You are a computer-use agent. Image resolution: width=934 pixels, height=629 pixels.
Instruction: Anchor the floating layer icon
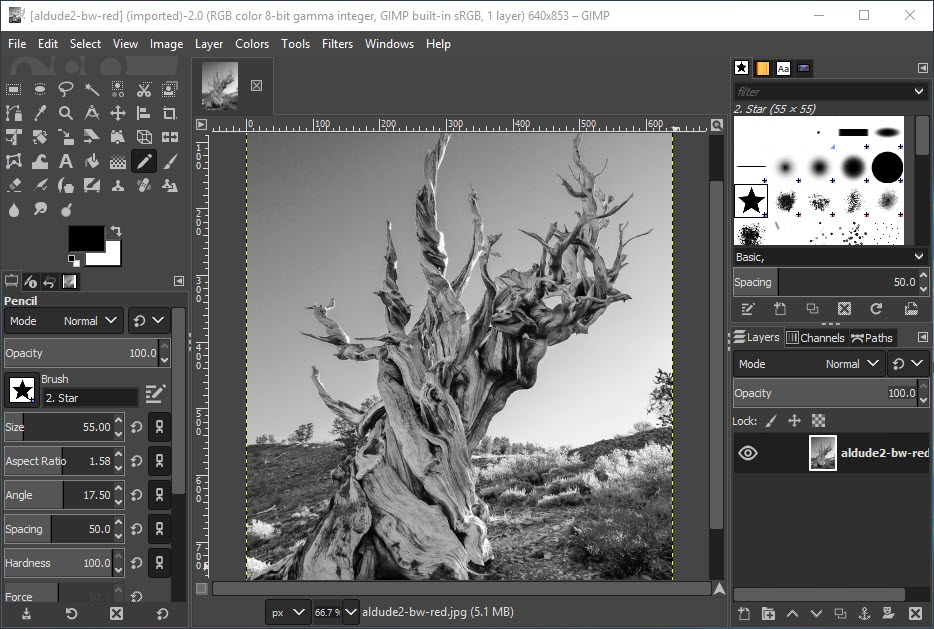pyautogui.click(x=864, y=613)
